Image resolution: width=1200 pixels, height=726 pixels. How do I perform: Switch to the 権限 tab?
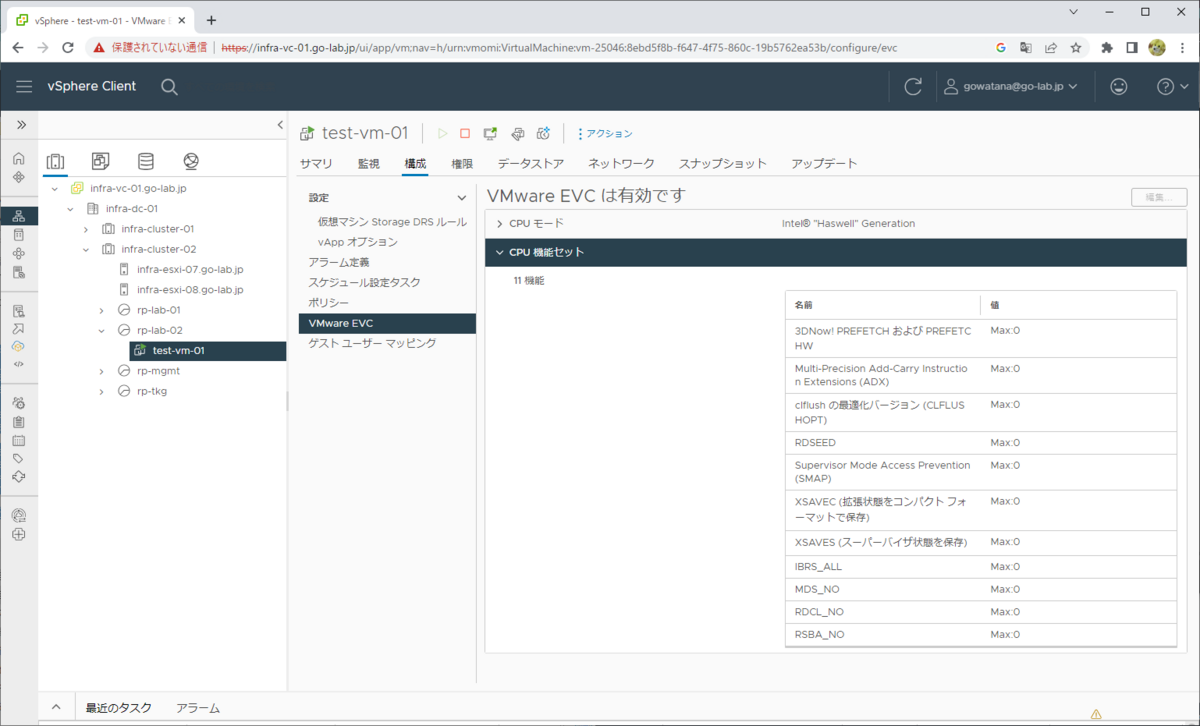(x=462, y=163)
